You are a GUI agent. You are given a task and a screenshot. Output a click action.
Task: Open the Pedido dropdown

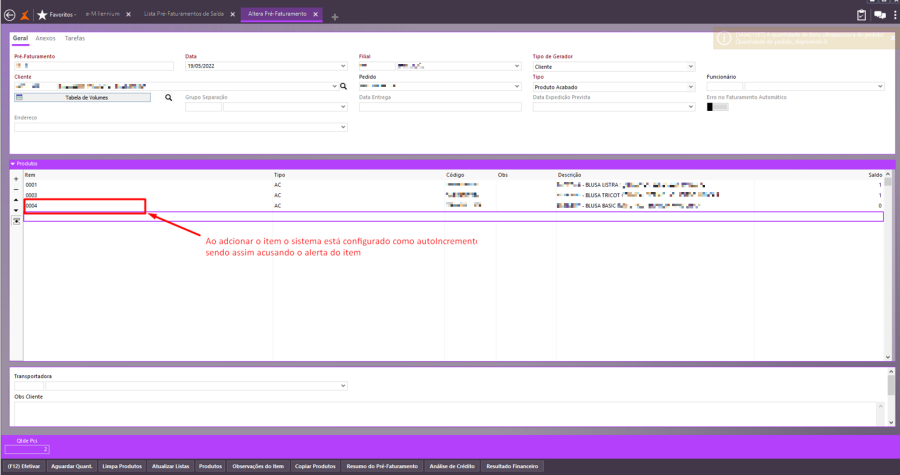[517, 87]
